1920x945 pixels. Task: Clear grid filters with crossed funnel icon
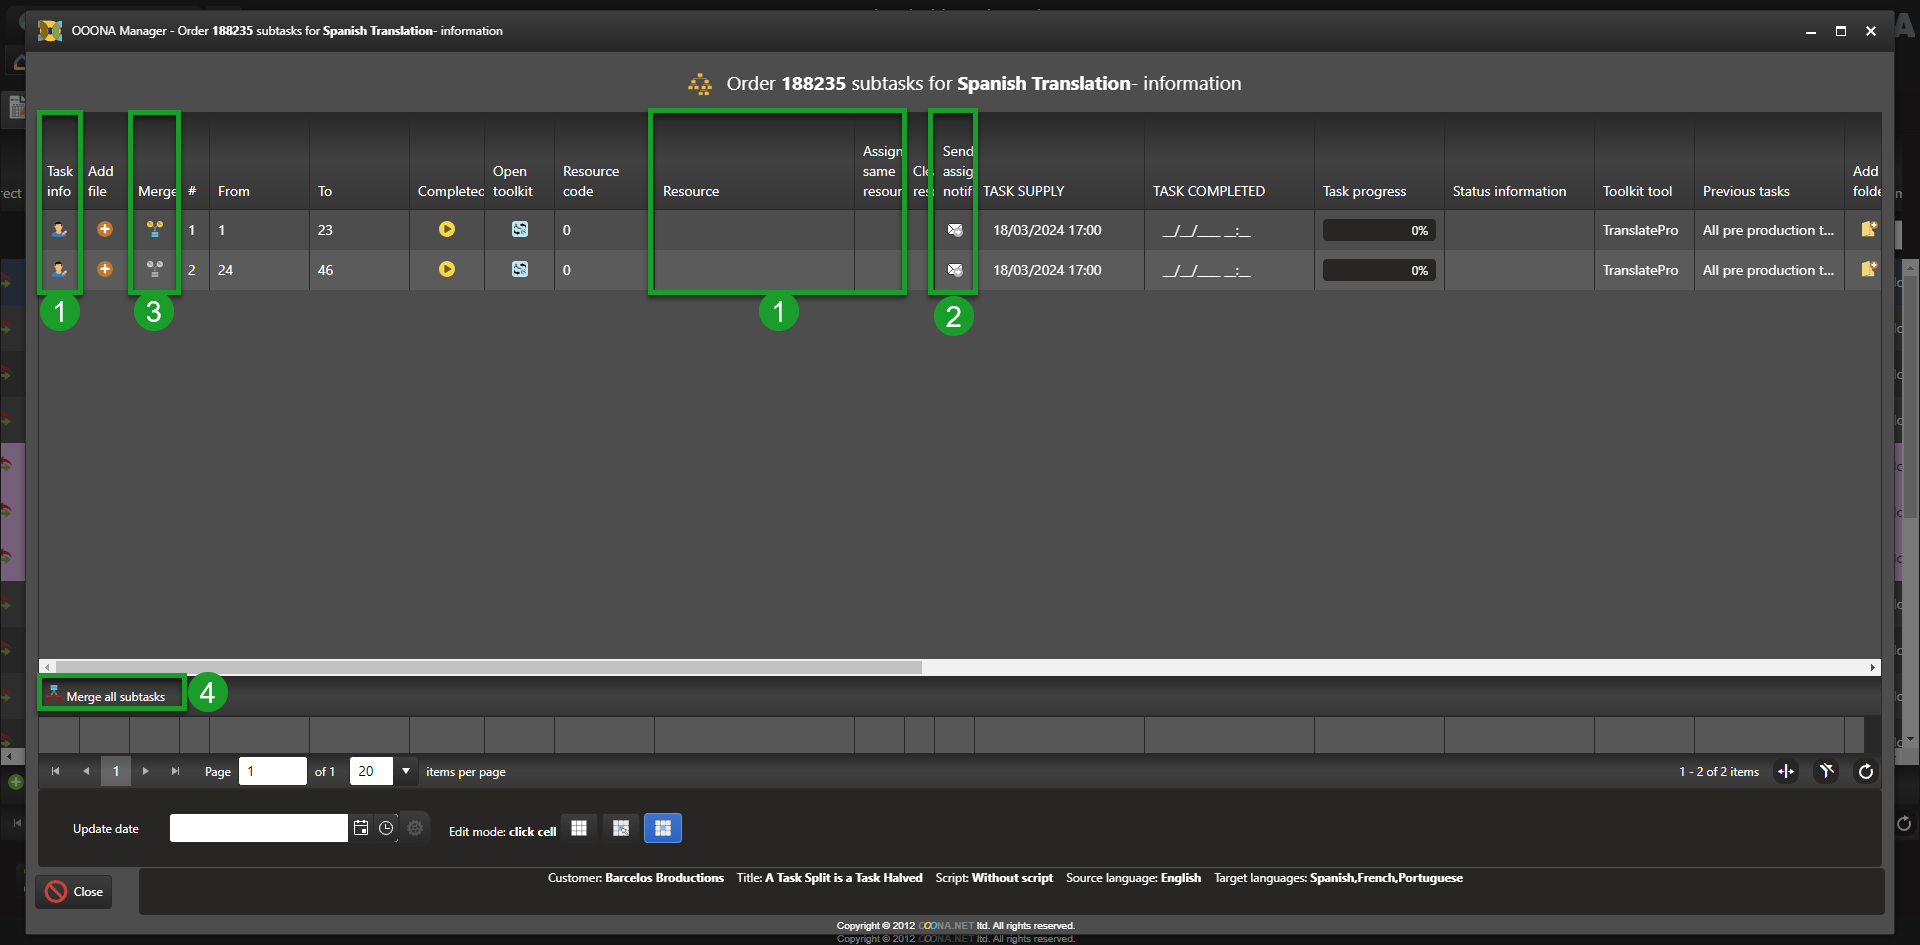tap(1826, 771)
